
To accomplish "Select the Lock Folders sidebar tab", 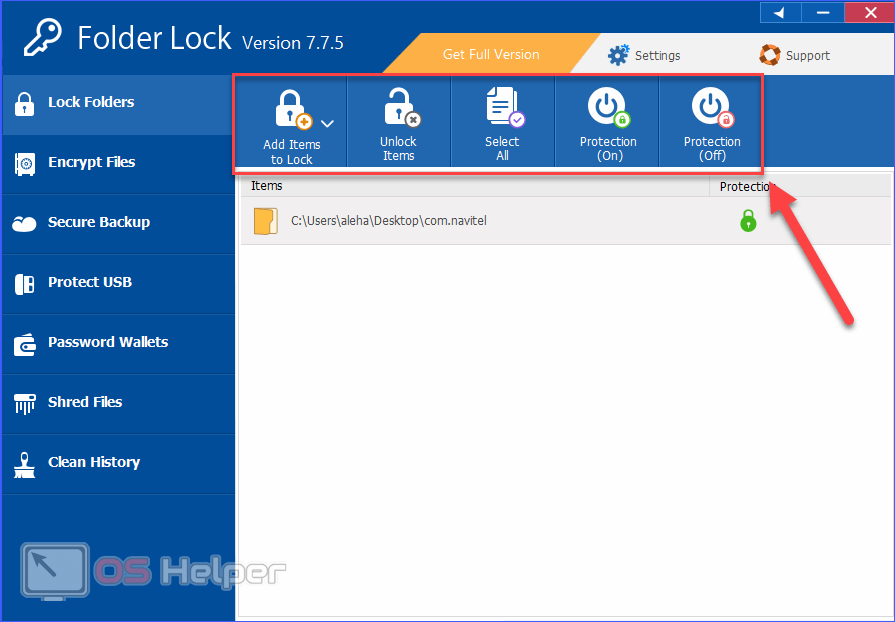I will pos(90,102).
